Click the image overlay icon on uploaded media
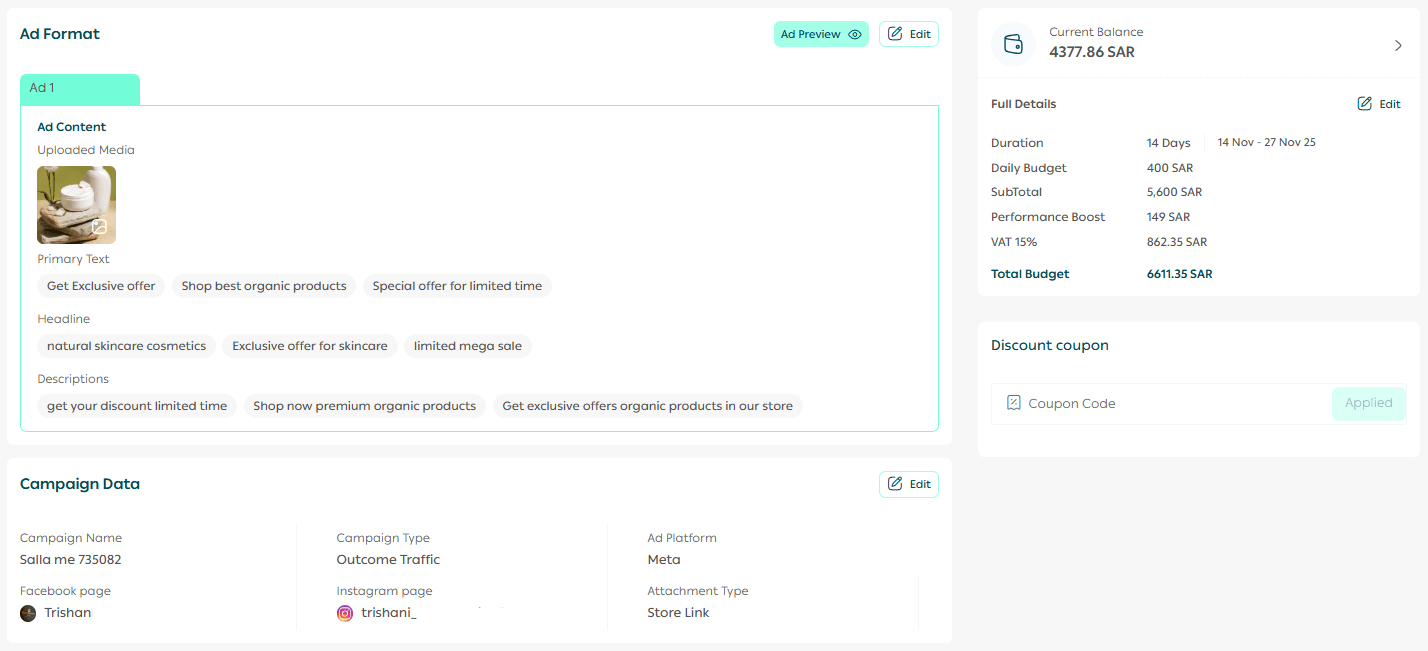This screenshot has height=651, width=1428. tap(99, 228)
